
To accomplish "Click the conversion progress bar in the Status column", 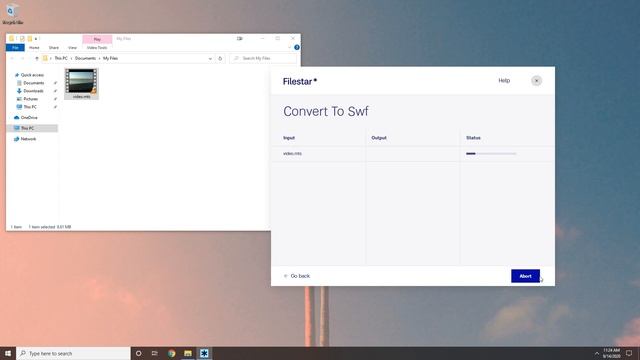I will [491, 153].
